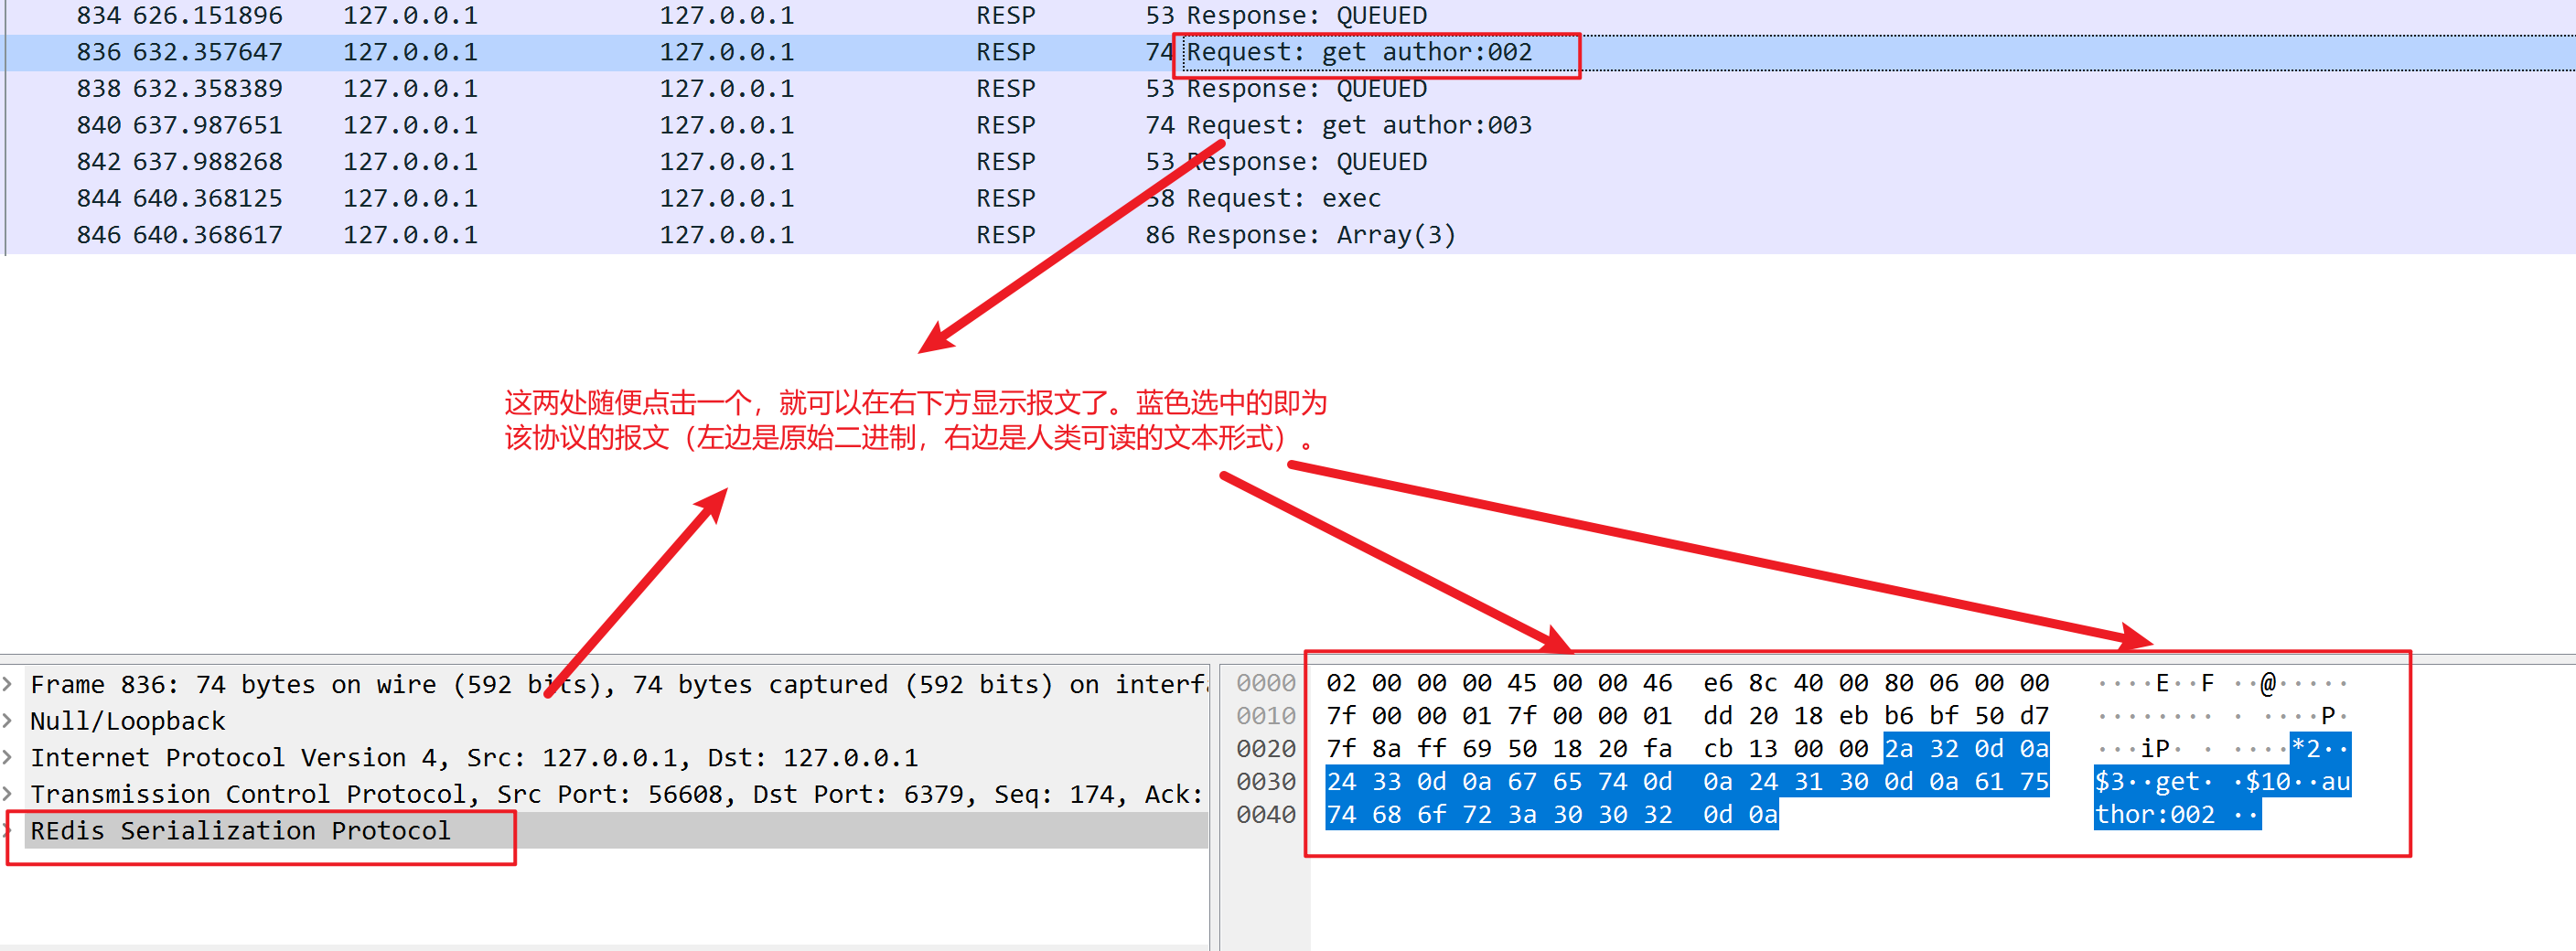Image resolution: width=2576 pixels, height=951 pixels.
Task: Click hex offset 0020 in bytes pane
Action: tap(1265, 750)
